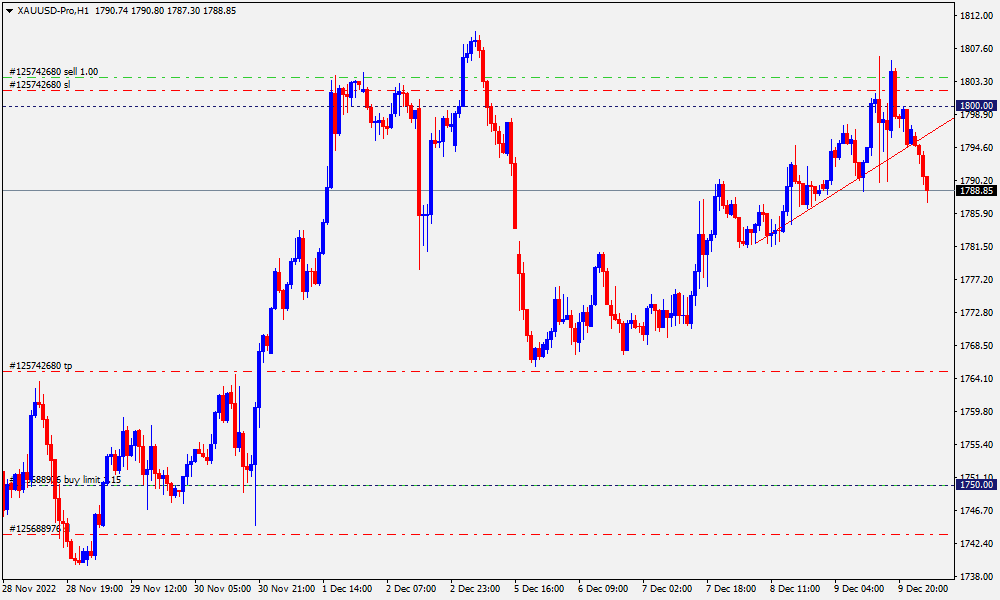Screen dimensions: 1000x600
Task: Click the 9 Dec 04:00 time label
Action: pos(860,589)
